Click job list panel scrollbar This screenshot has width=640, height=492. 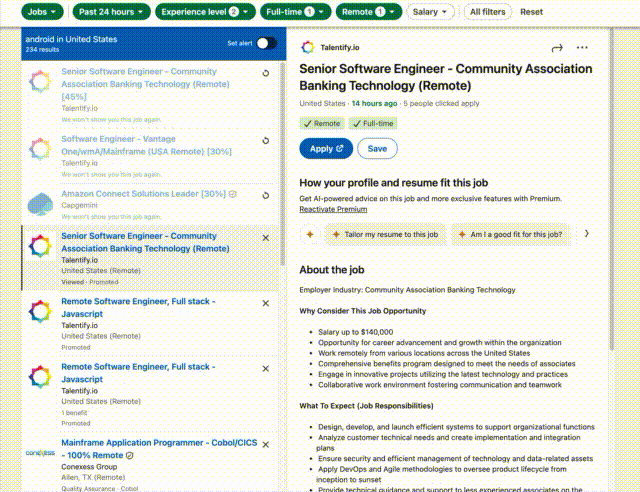point(283,163)
